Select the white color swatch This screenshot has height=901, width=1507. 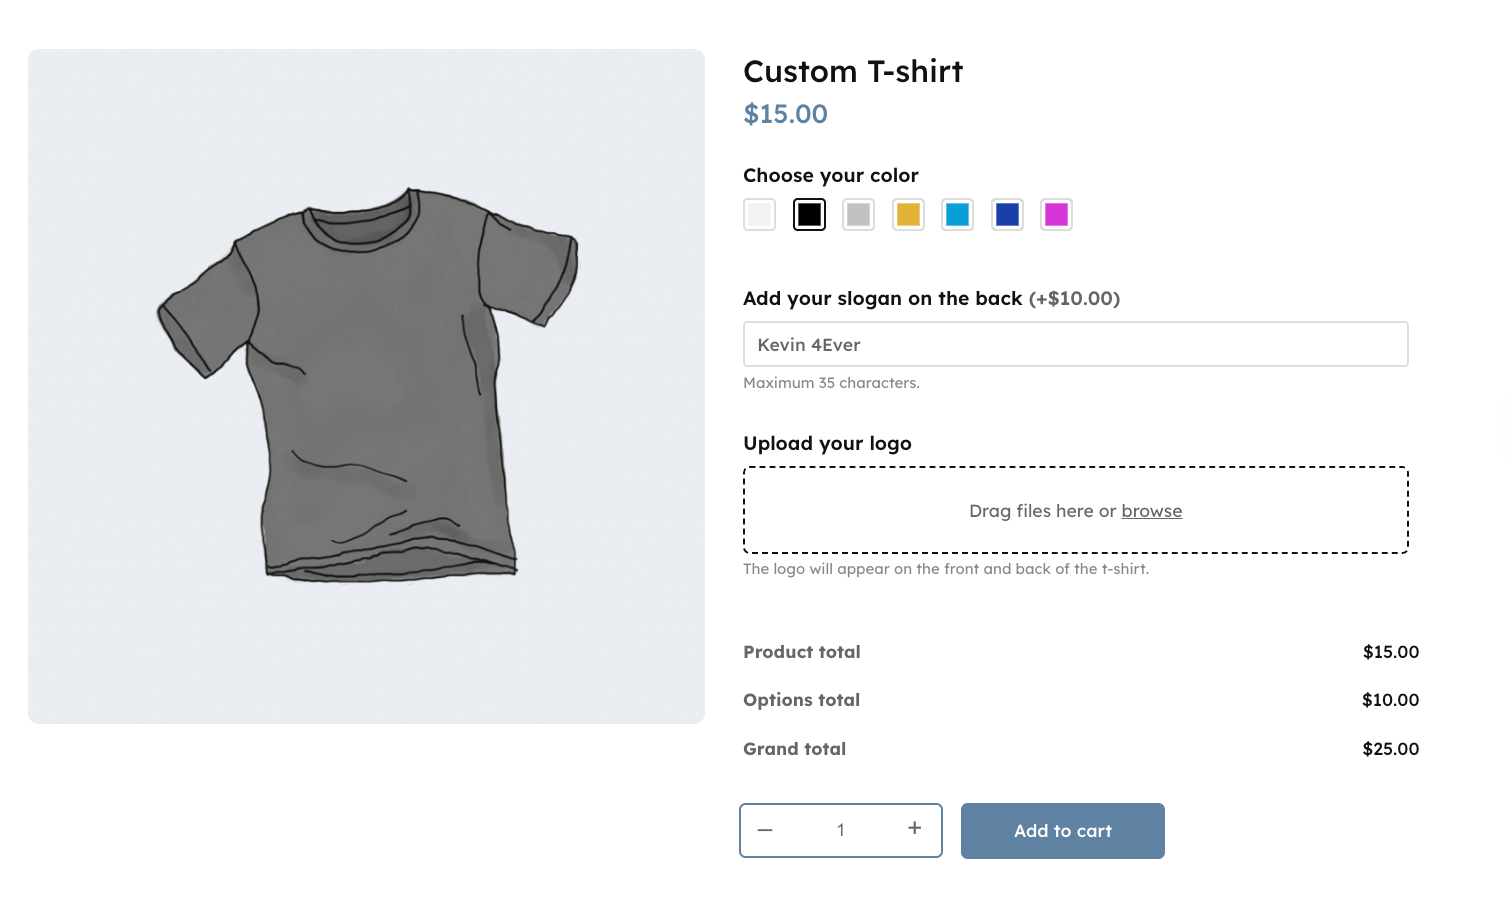758,214
